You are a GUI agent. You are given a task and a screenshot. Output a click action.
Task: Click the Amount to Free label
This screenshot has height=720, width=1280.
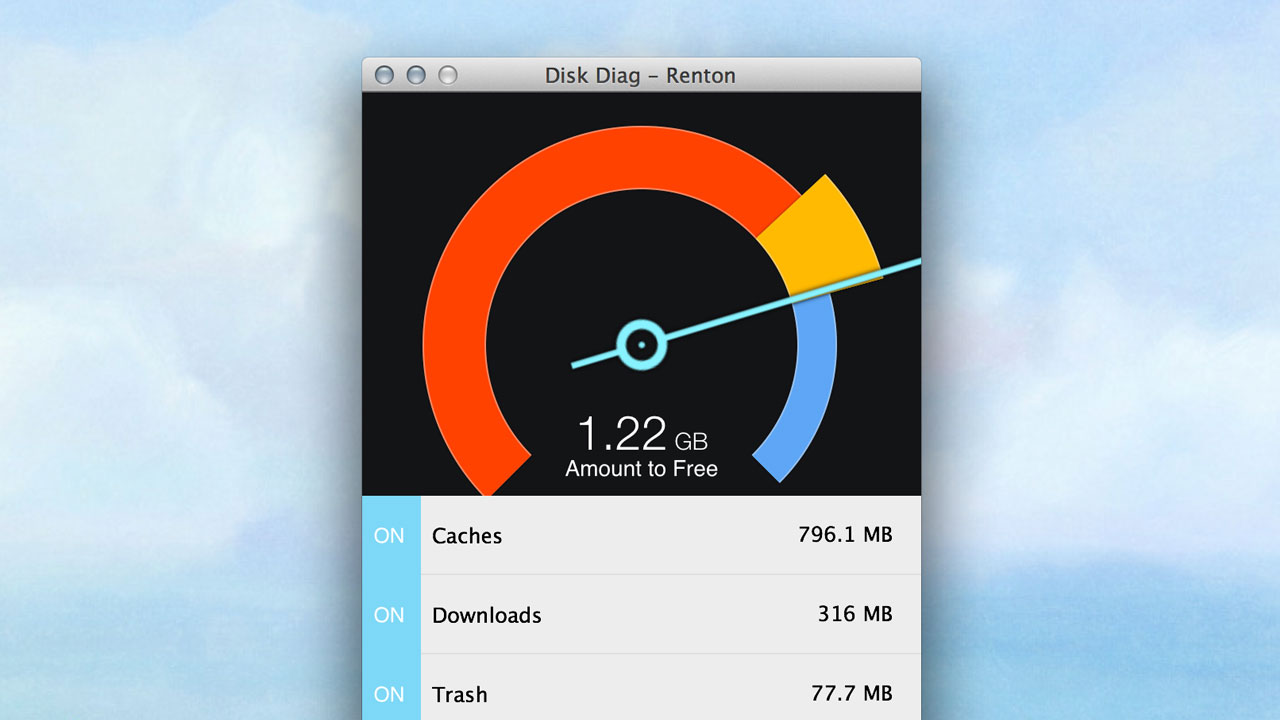(641, 468)
